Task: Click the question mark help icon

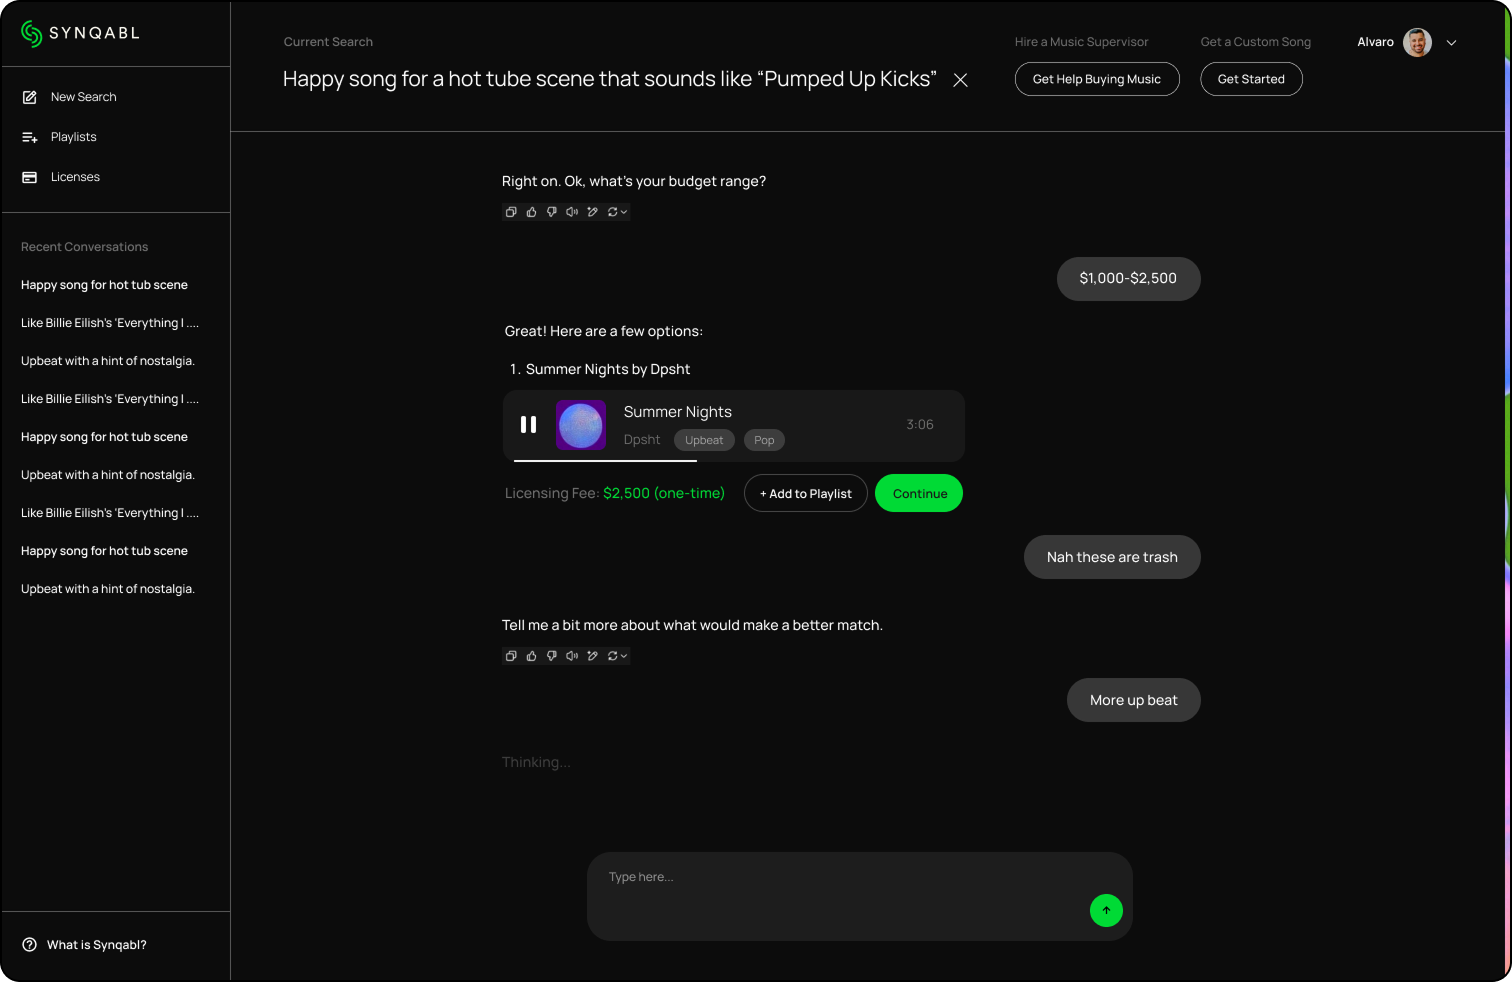Action: 29,945
